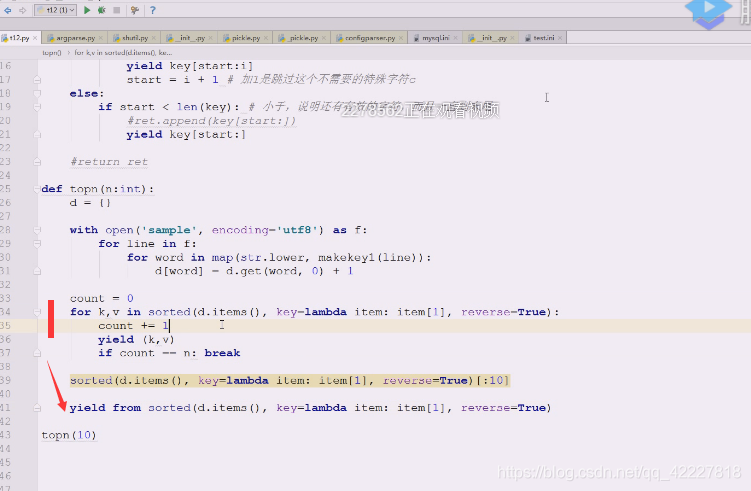
Task: Click the 'd.get(word, 0) + 1' expression
Action: pyautogui.click(x=289, y=271)
